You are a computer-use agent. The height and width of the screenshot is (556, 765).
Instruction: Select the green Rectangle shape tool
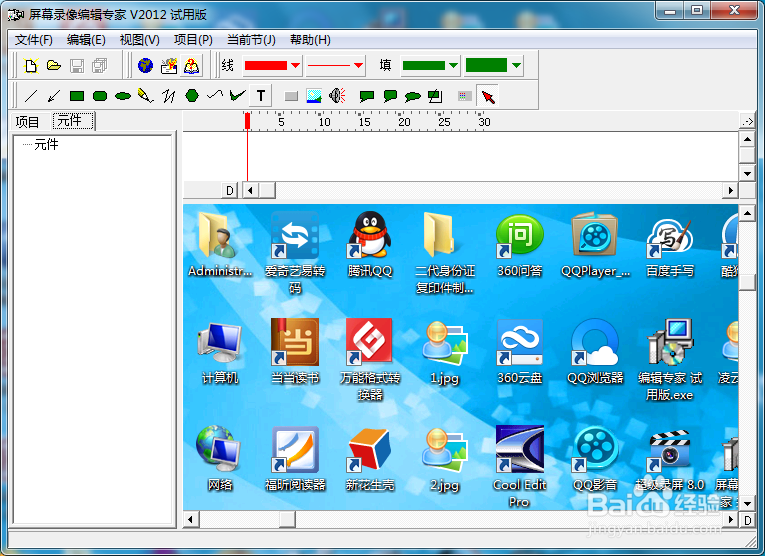[77, 96]
